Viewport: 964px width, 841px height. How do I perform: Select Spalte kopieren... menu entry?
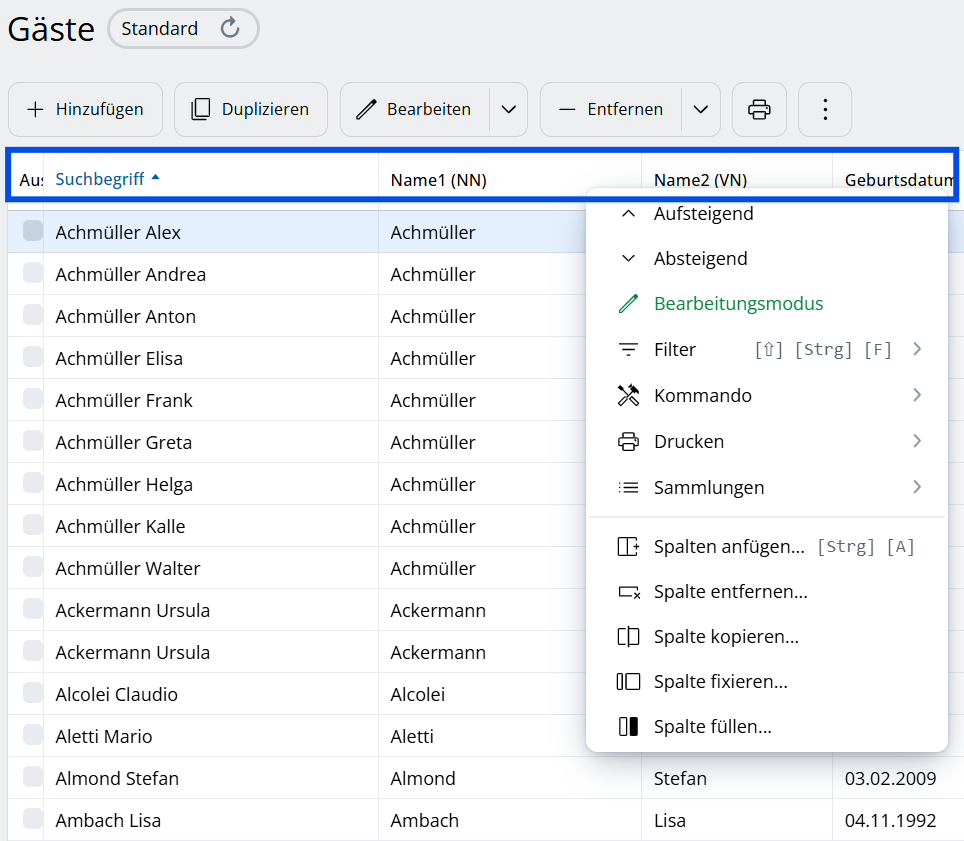(x=767, y=637)
